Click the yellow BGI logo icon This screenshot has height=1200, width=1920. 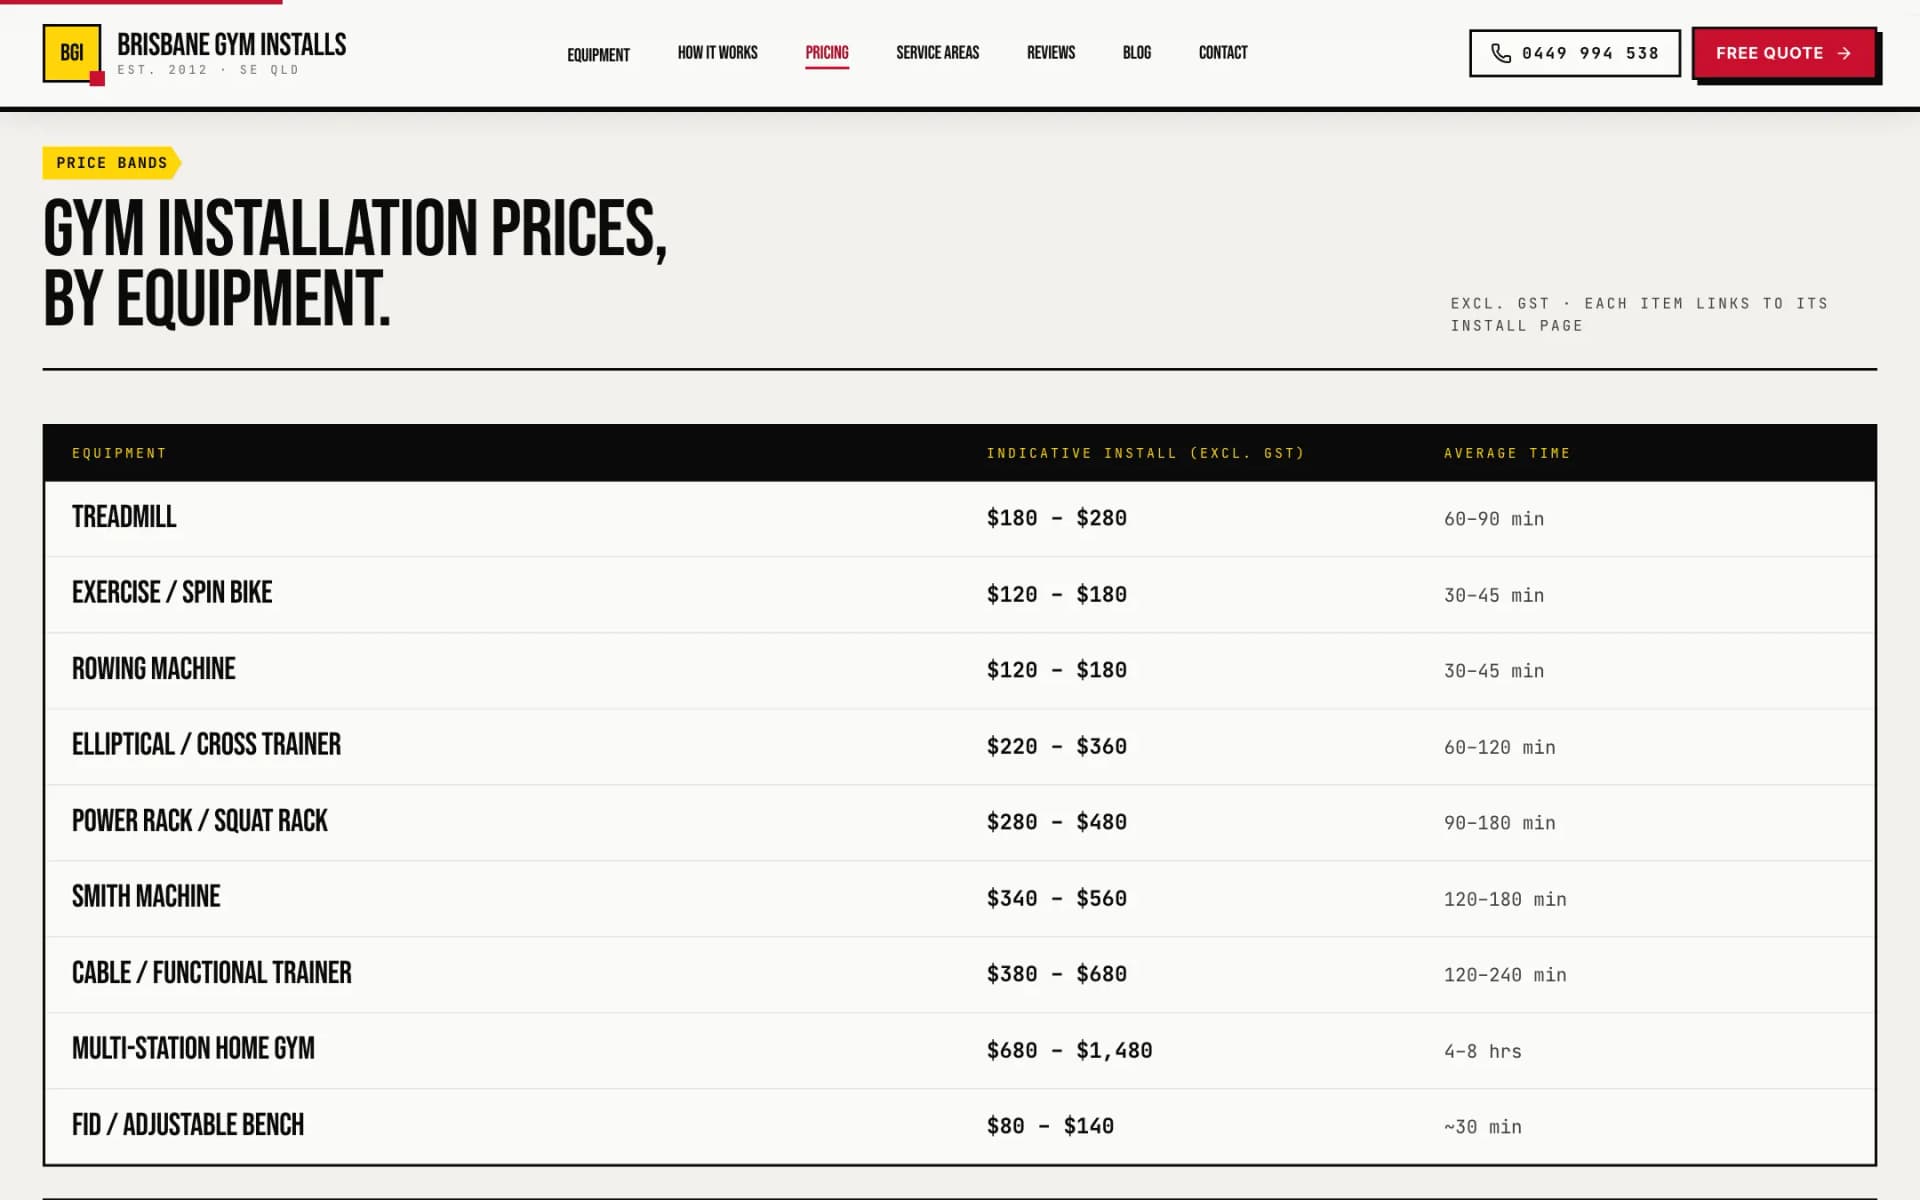point(72,53)
